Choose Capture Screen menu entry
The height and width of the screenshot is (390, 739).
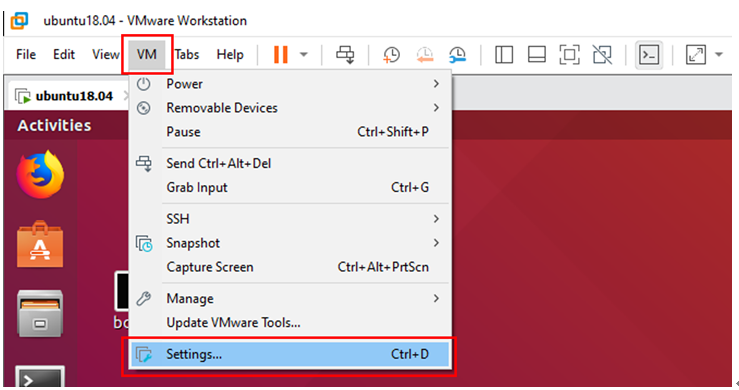(290, 267)
